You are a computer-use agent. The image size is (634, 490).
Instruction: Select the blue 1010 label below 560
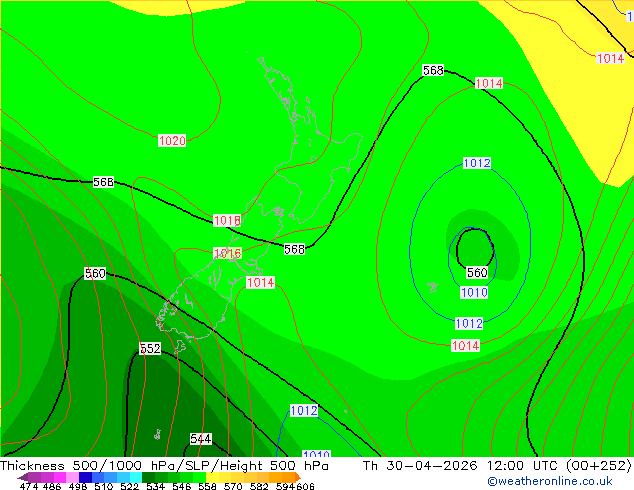click(474, 292)
